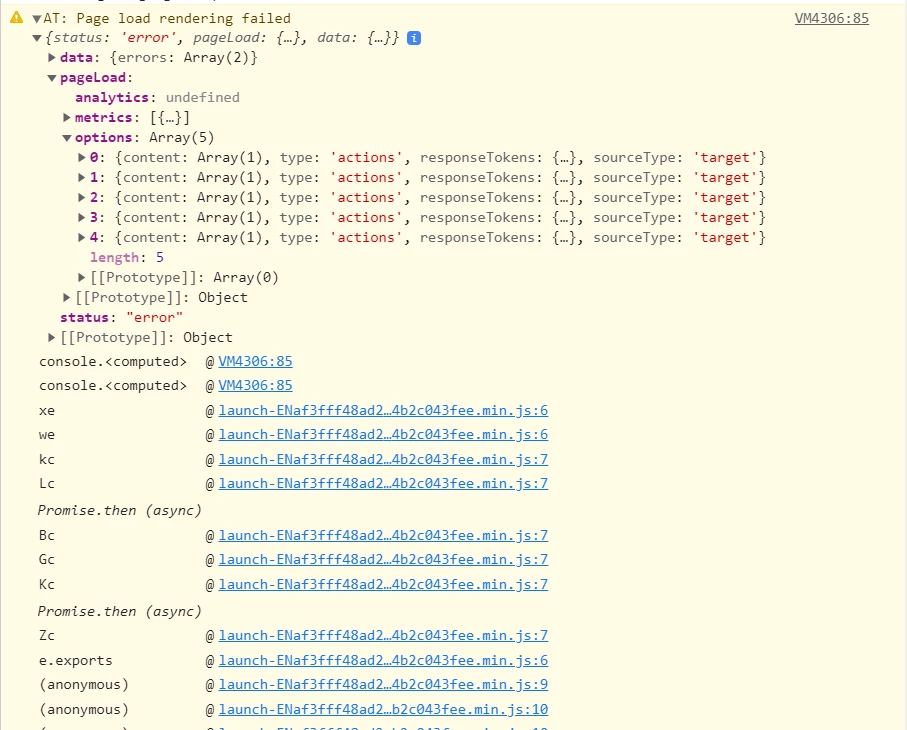907x730 pixels.
Task: Open the we stack frame launch link
Action: [x=383, y=435]
